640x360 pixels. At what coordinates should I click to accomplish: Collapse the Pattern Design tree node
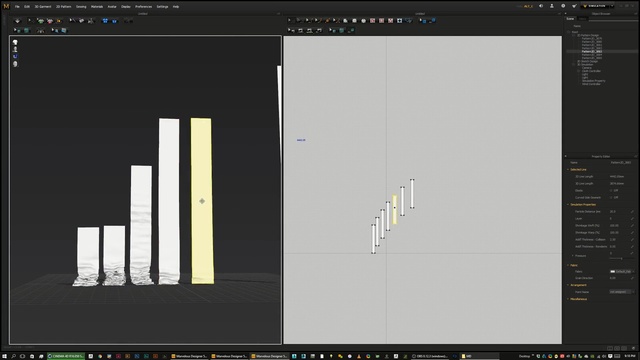click(x=574, y=35)
